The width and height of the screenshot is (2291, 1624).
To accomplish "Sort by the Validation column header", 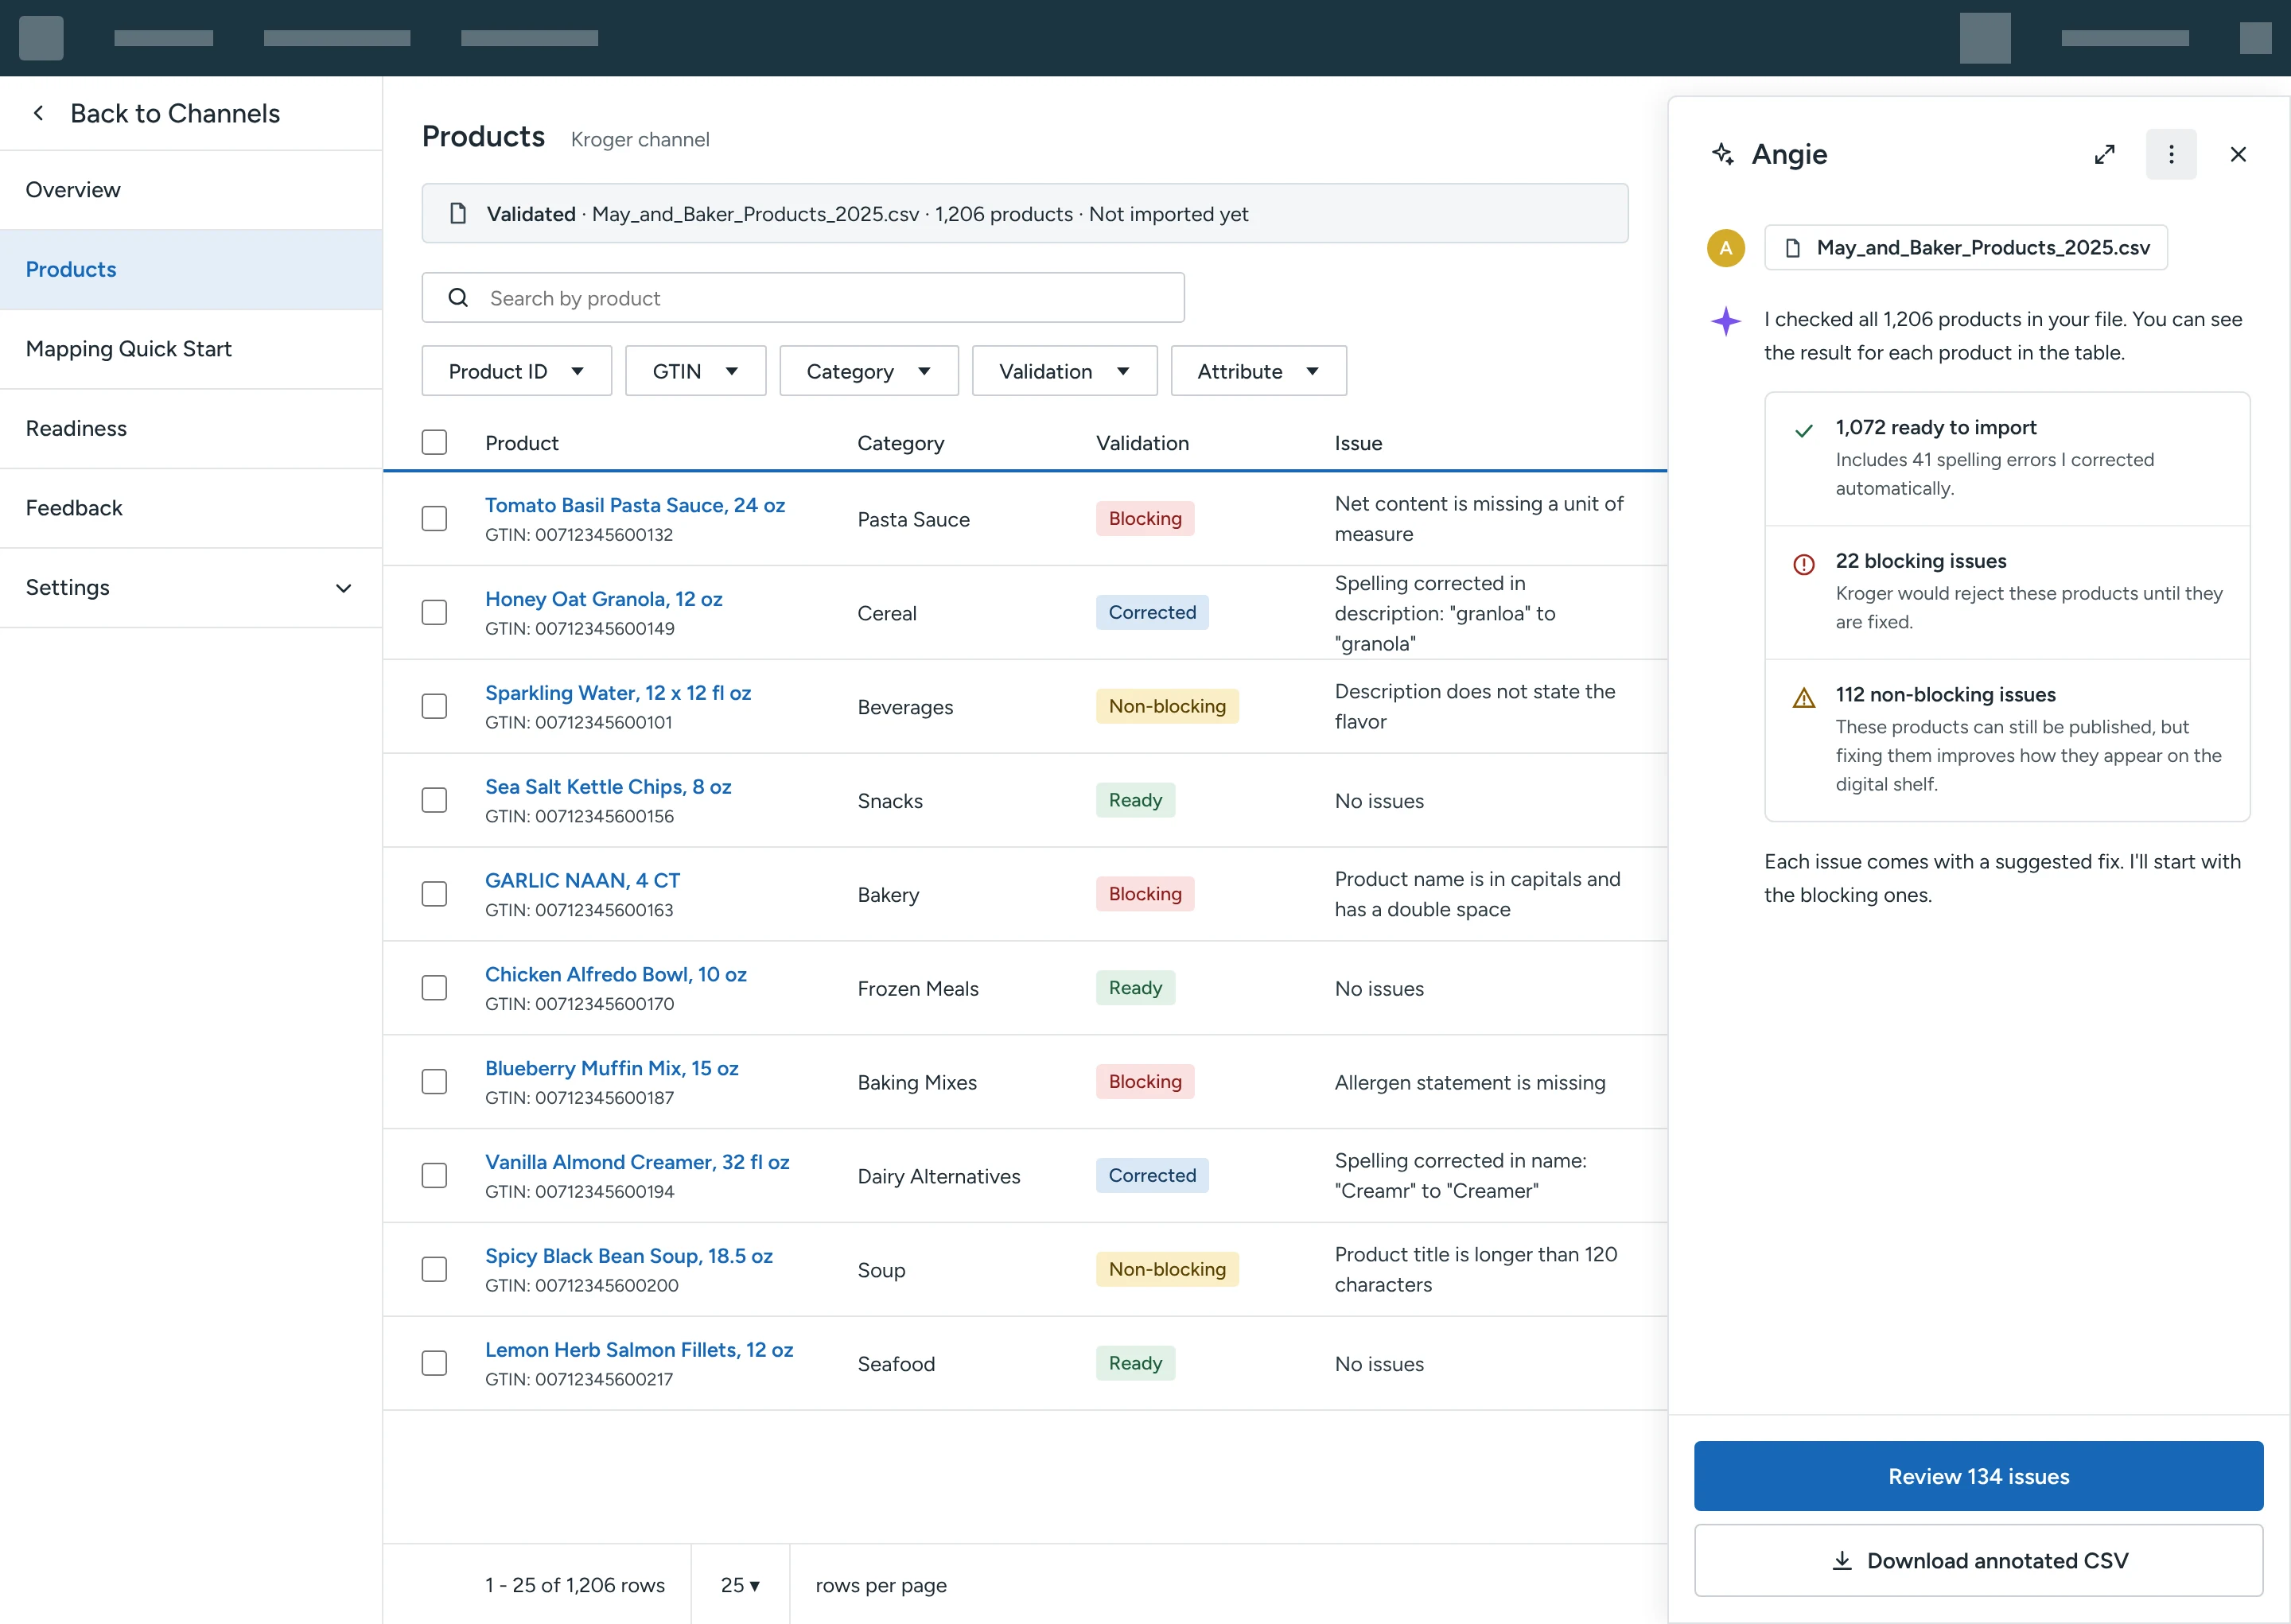I will (x=1142, y=443).
